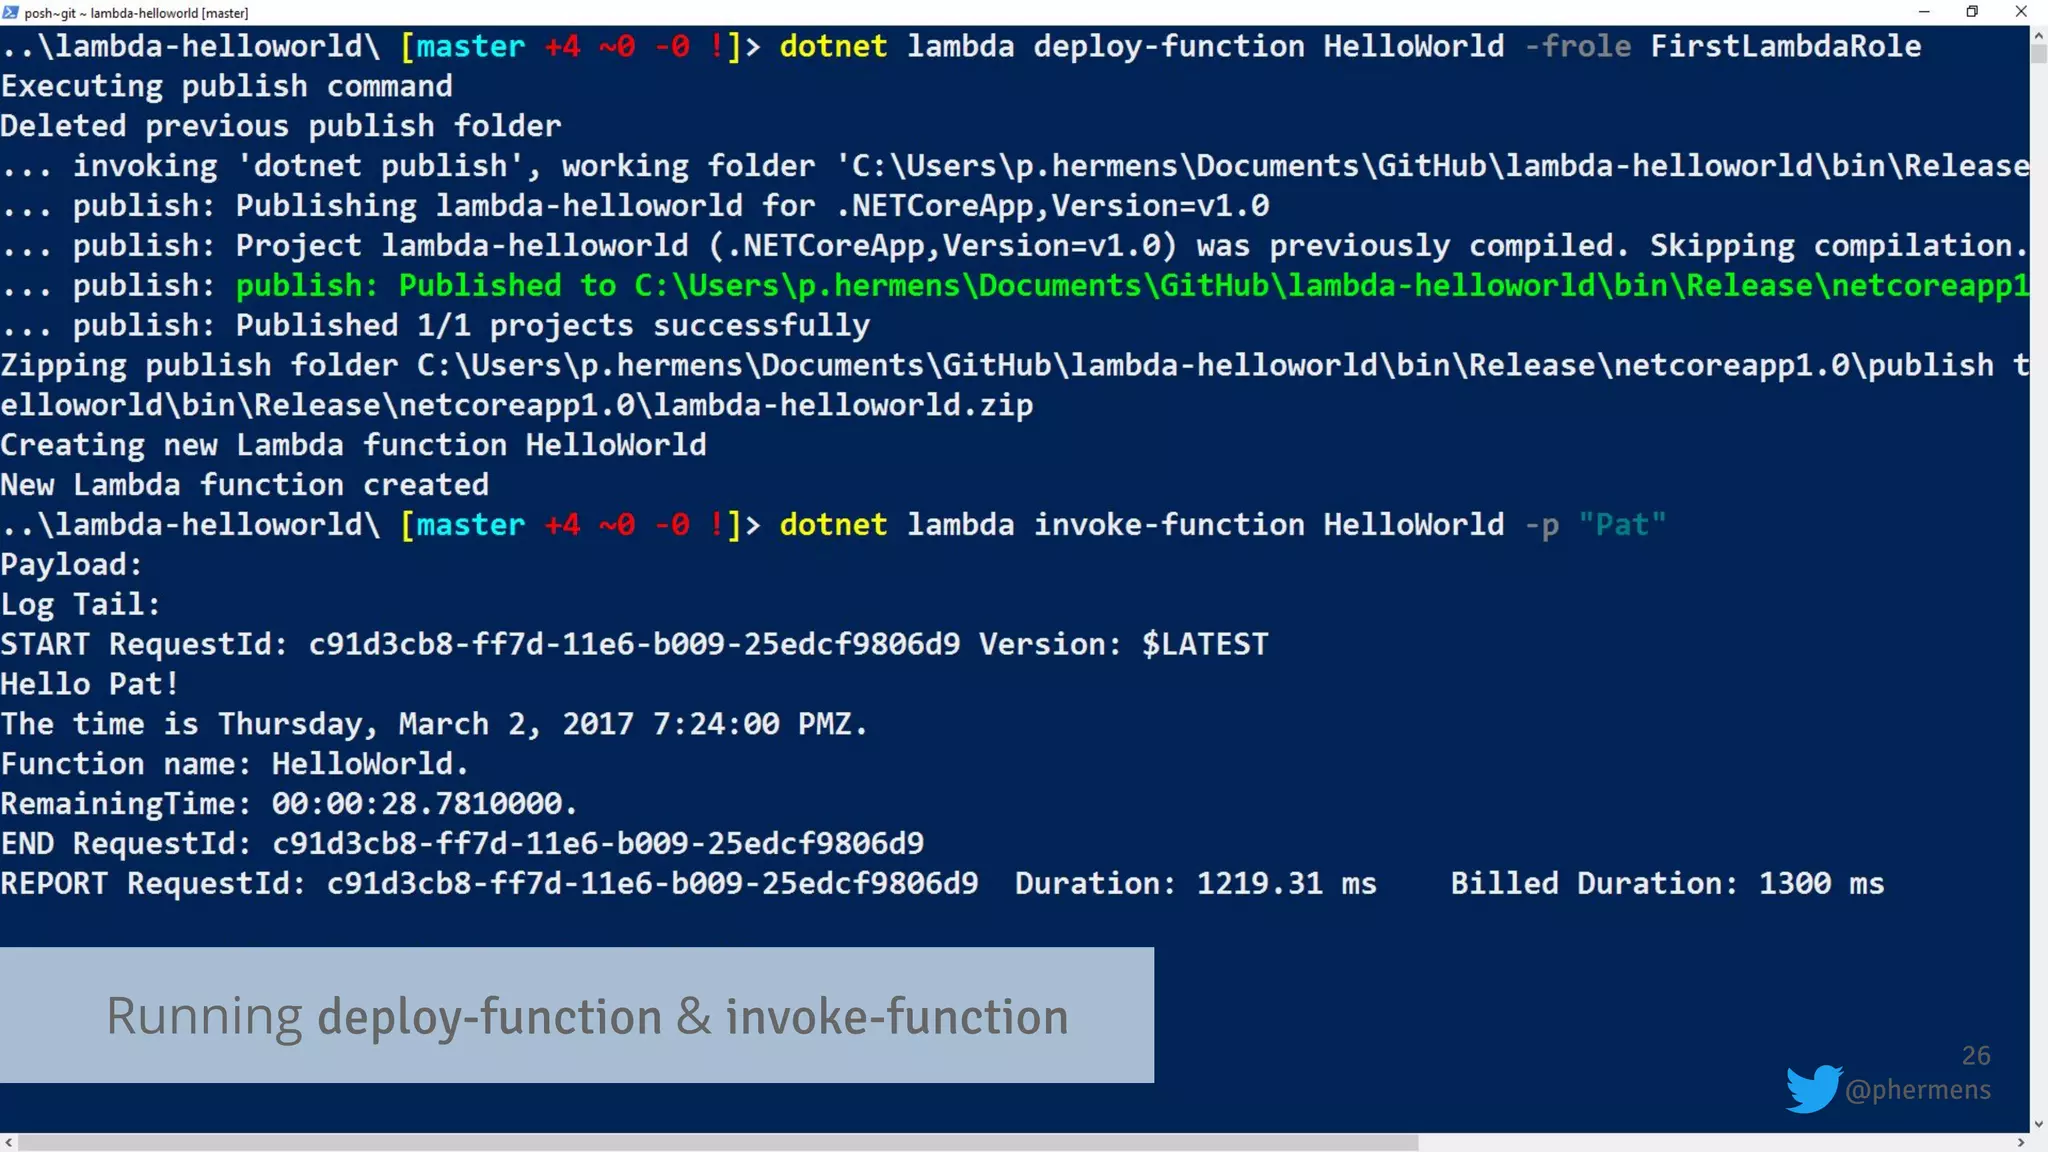Screen dimensions: 2048x1152
Task: Click the @phermens Twitter handle
Action: click(x=1918, y=1090)
